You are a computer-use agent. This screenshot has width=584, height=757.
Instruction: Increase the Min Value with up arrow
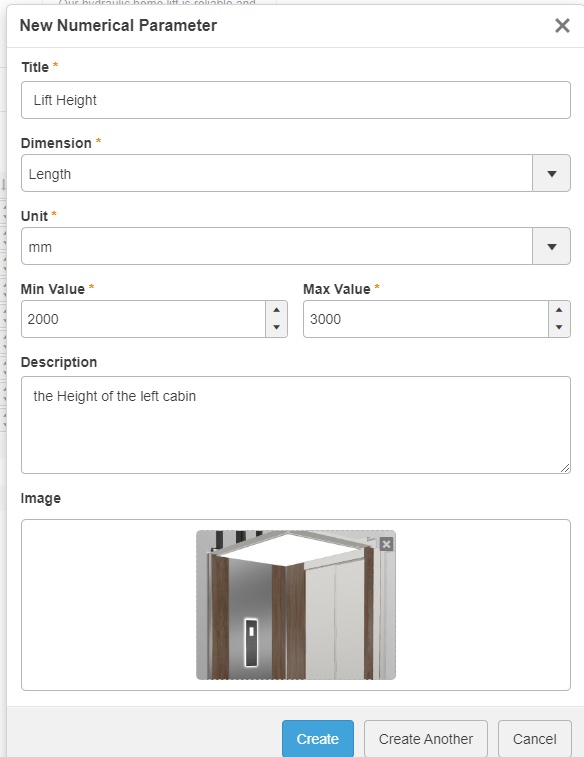coord(277,310)
